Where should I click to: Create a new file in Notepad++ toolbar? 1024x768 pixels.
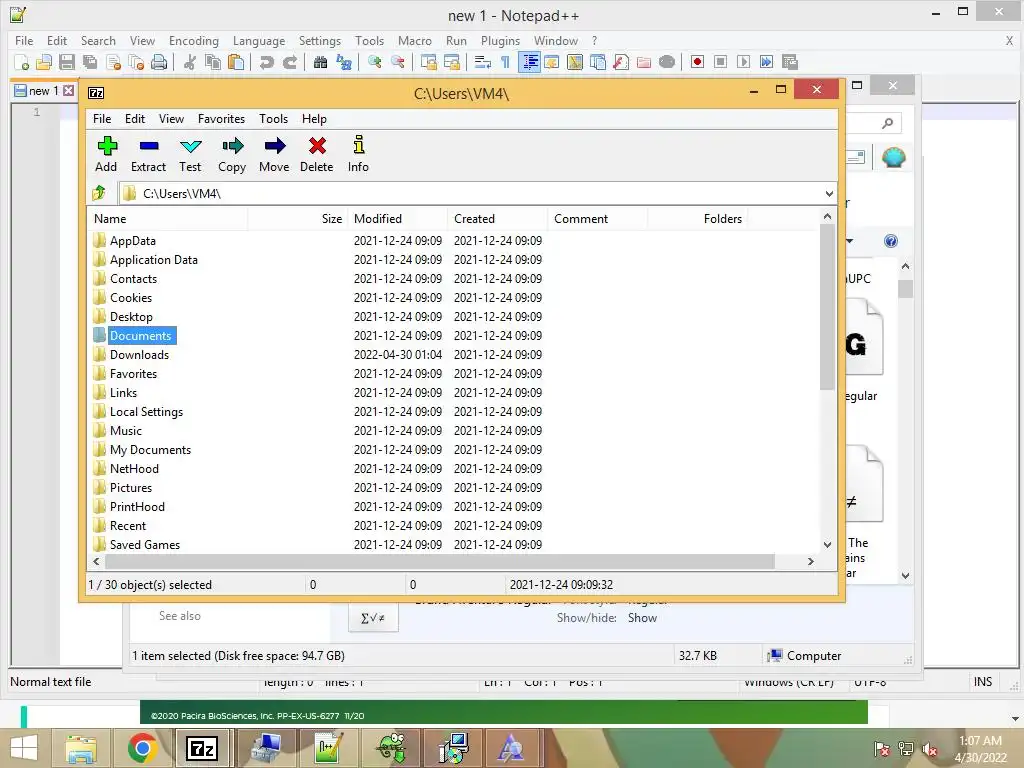pyautogui.click(x=22, y=62)
